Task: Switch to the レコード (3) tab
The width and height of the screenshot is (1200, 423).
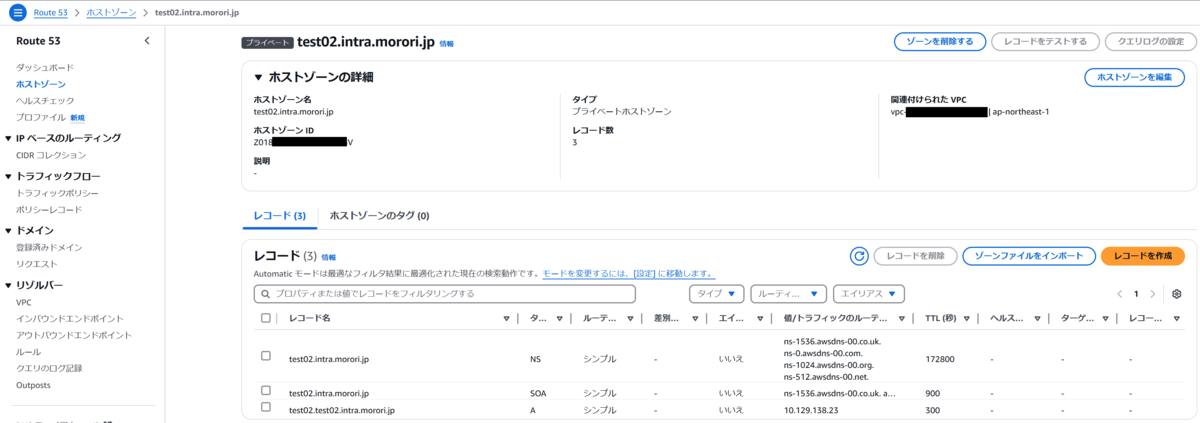Action: pyautogui.click(x=280, y=215)
